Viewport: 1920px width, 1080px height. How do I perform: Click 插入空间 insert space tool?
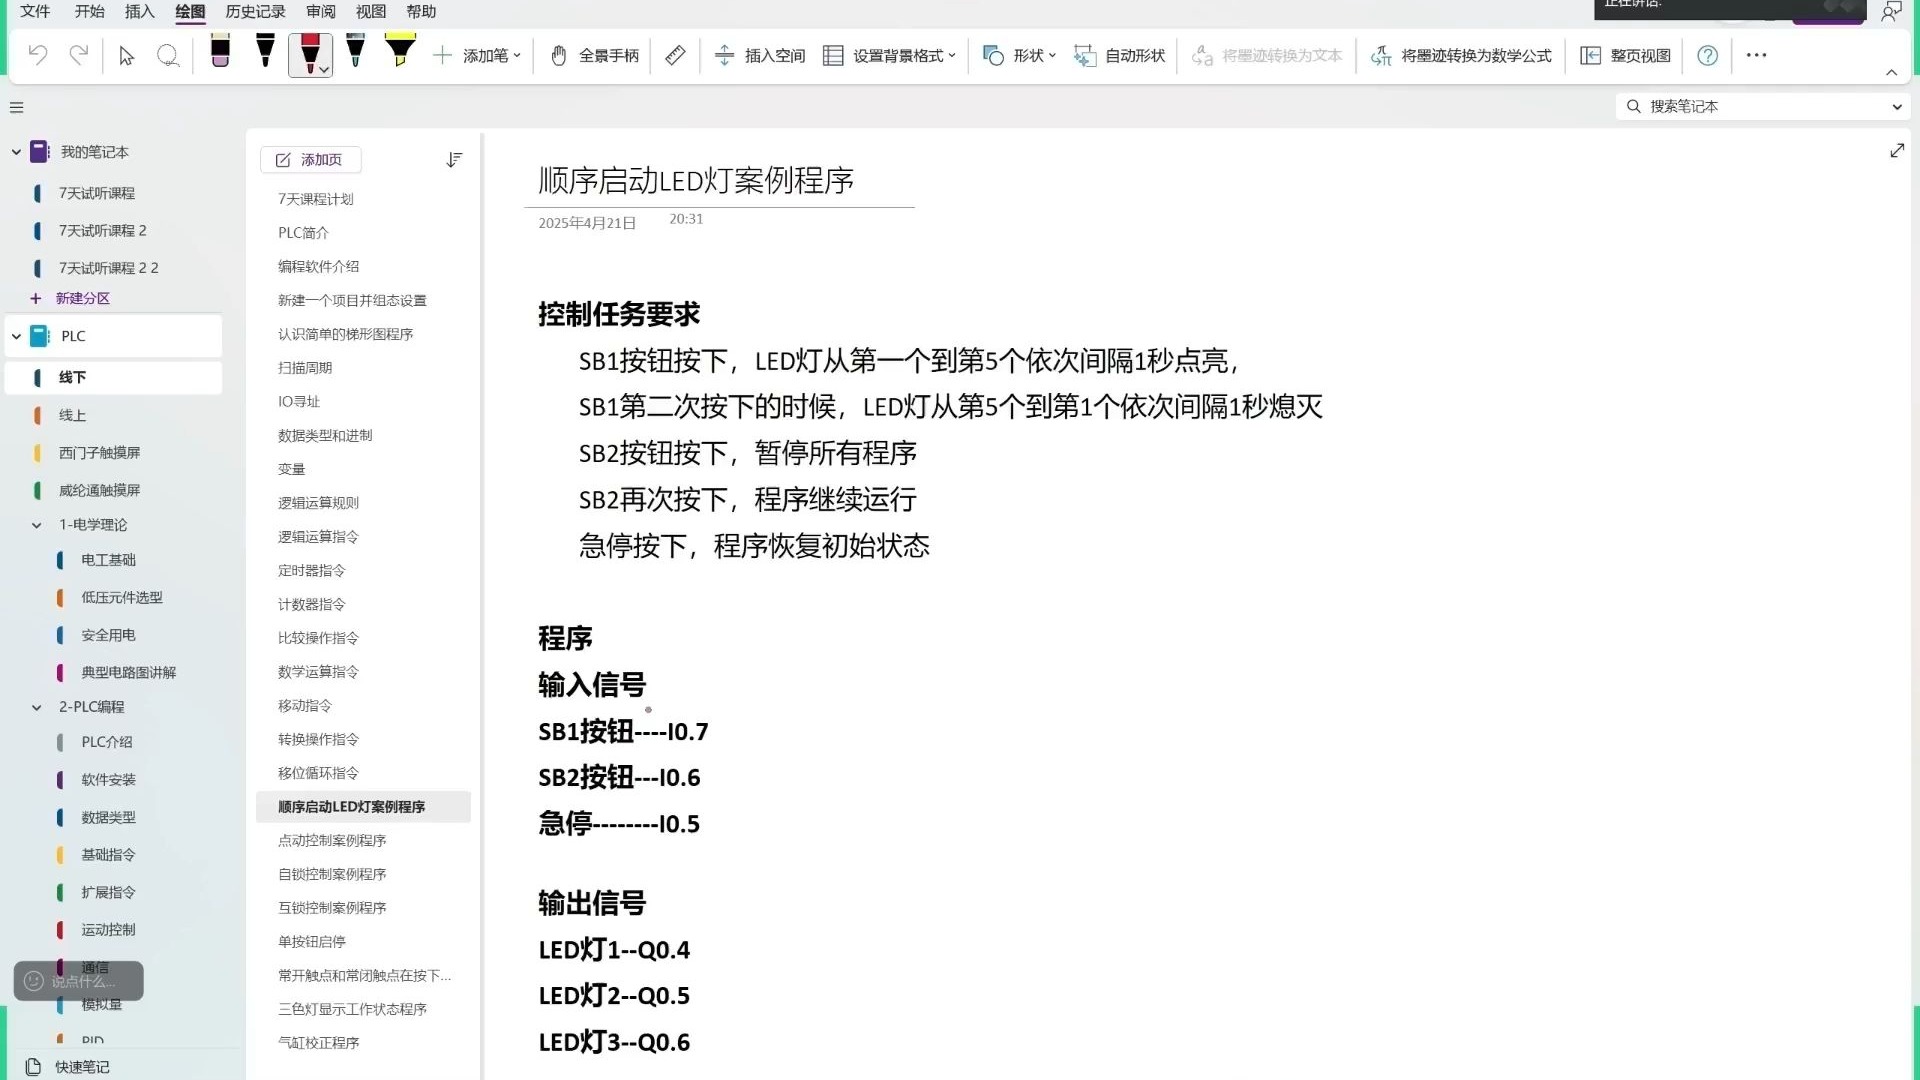[x=760, y=56]
